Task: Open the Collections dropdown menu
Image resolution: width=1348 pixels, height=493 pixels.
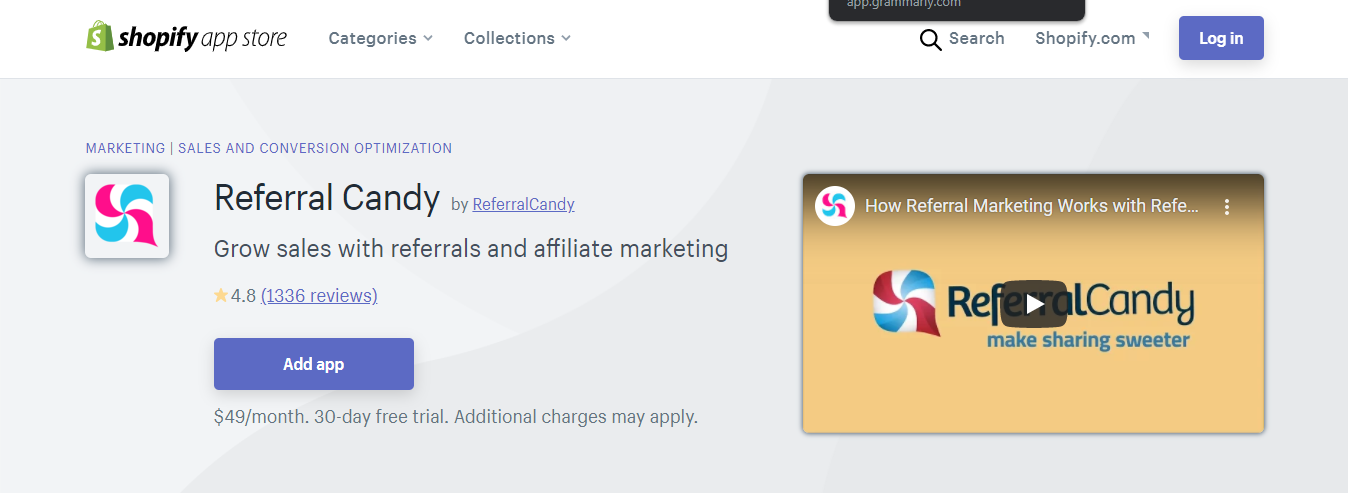Action: tap(517, 38)
